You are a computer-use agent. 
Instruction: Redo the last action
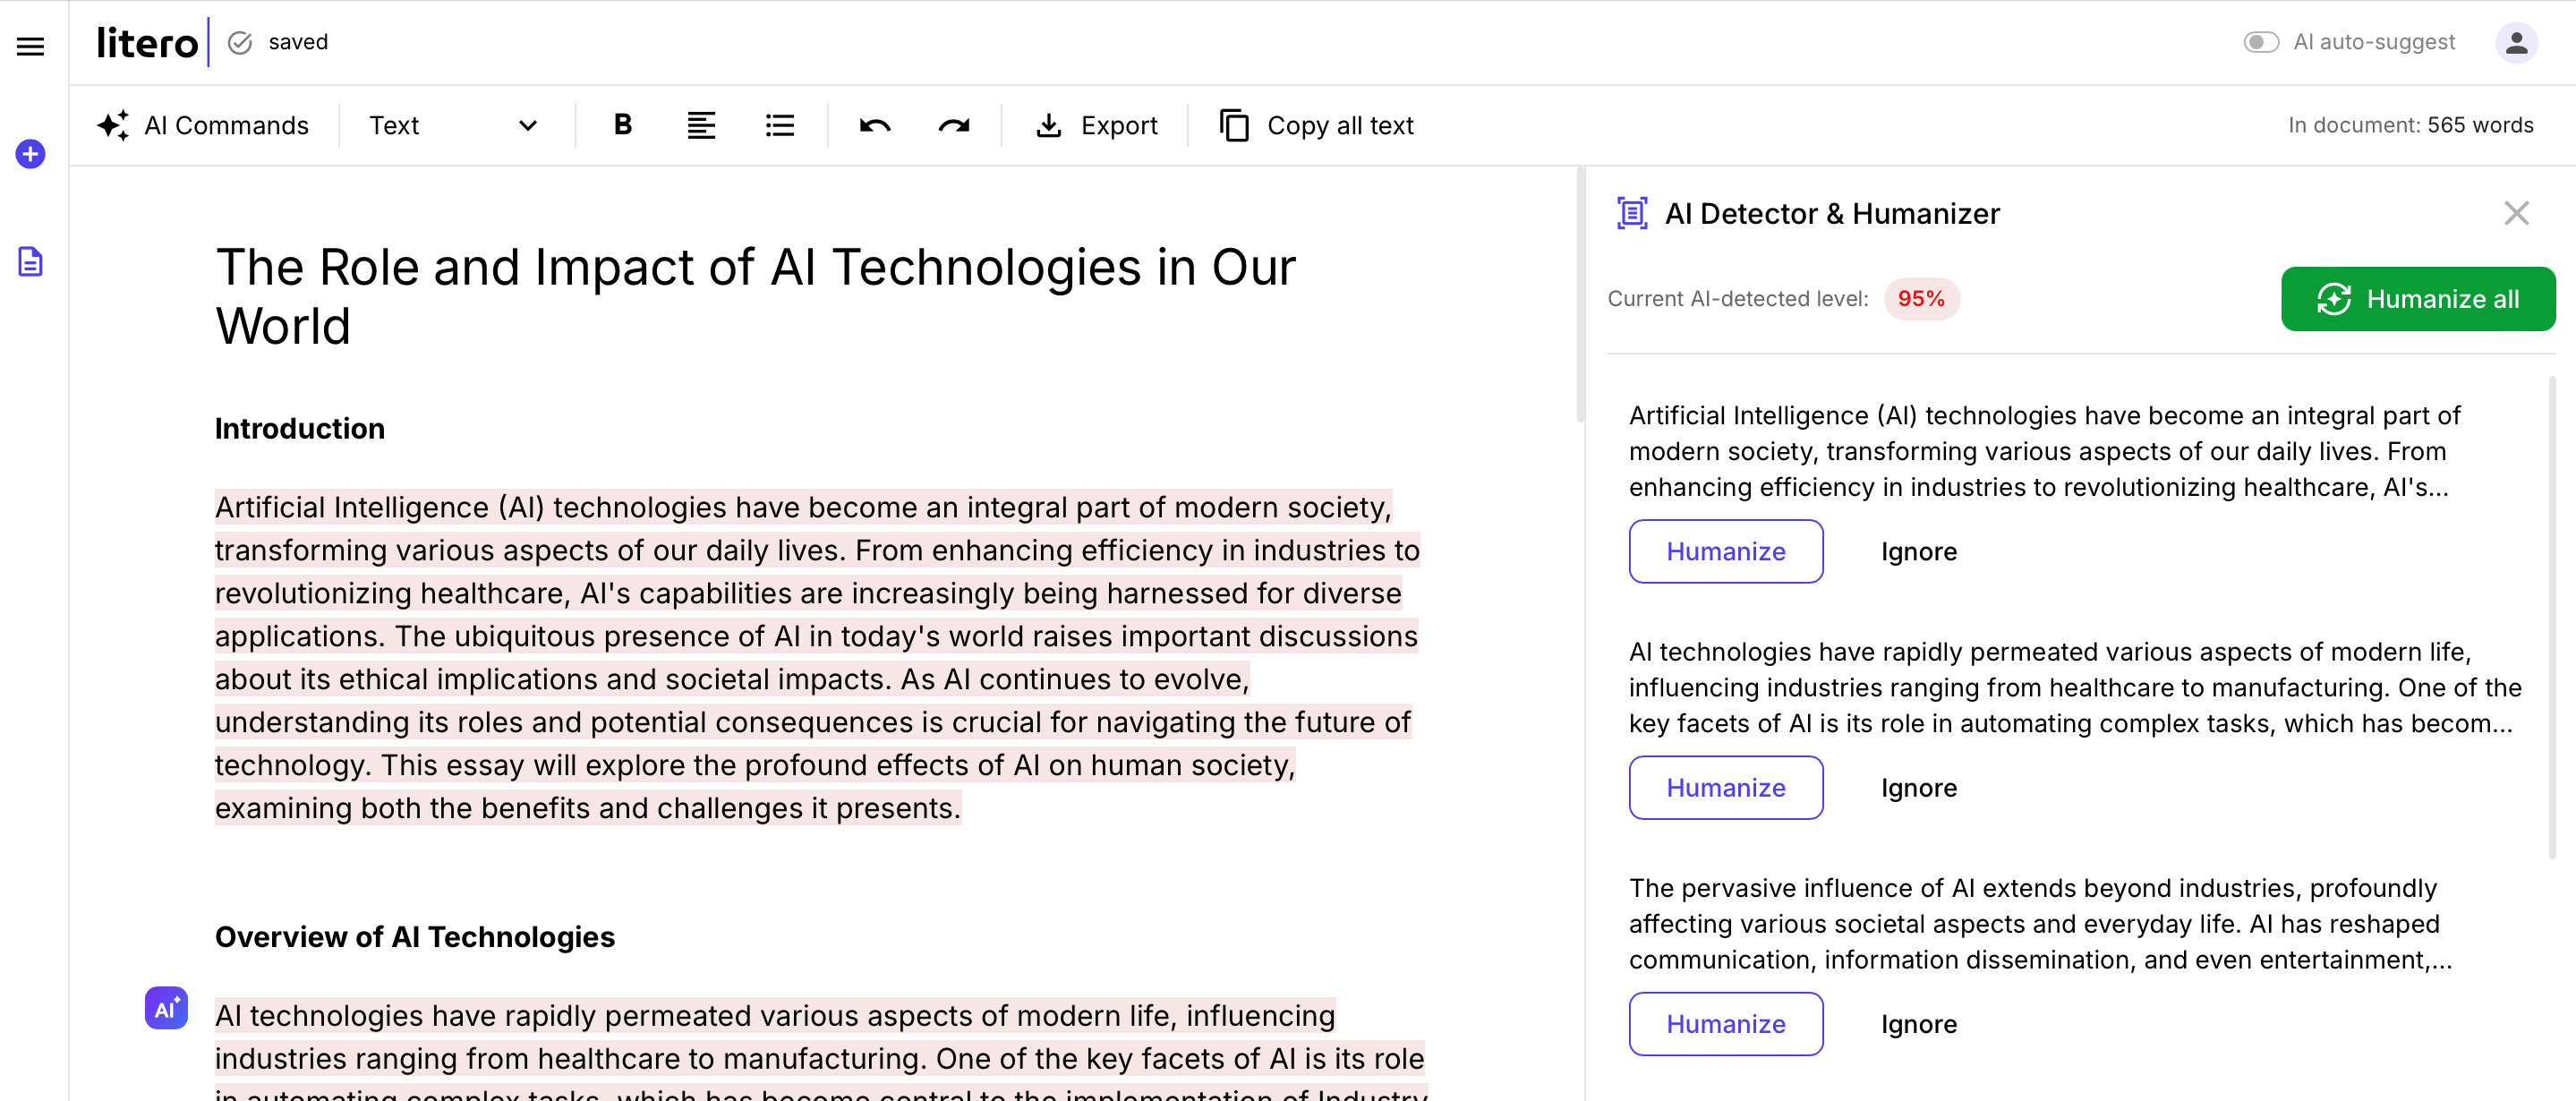coord(953,125)
